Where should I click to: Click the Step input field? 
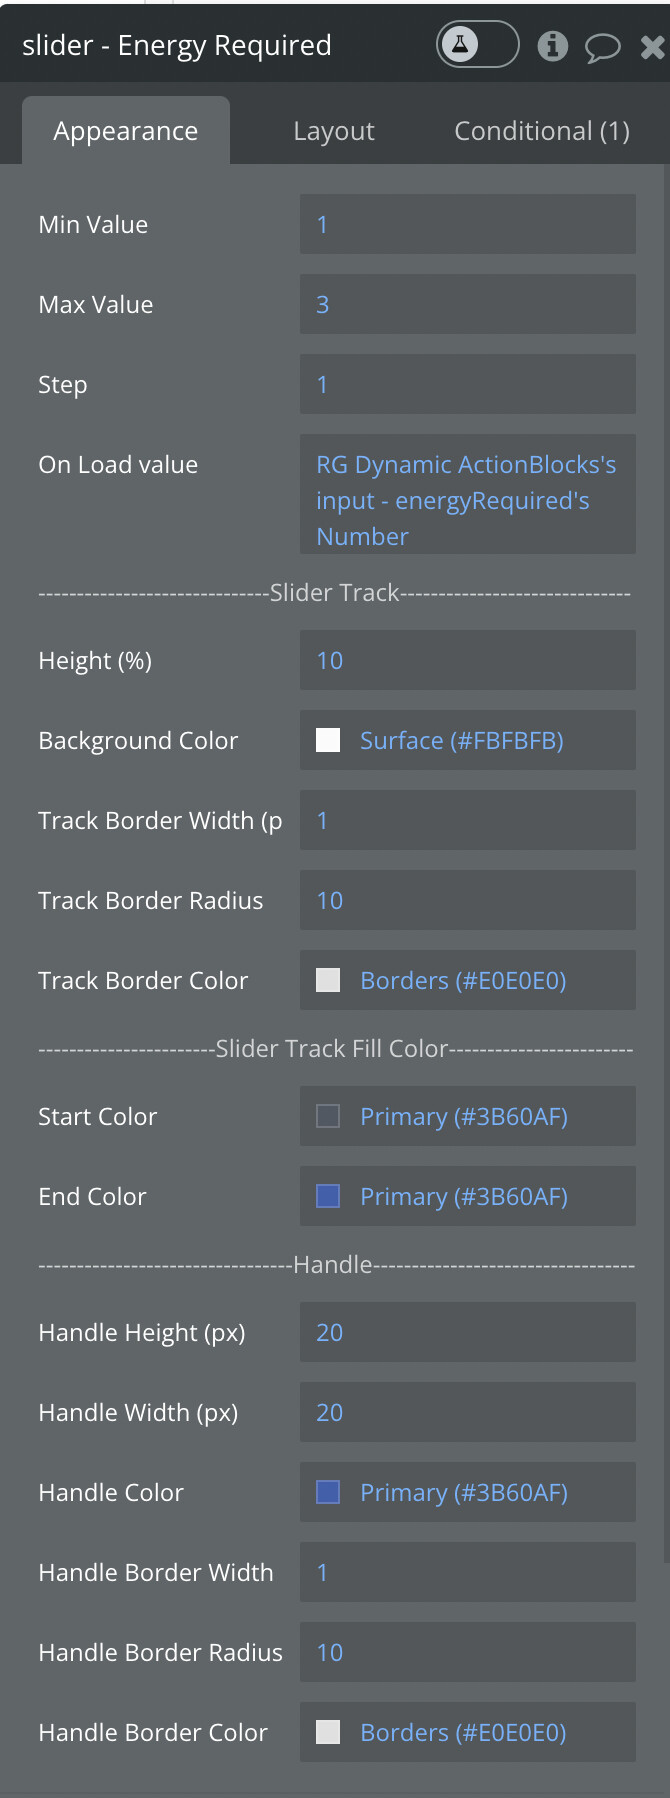click(x=466, y=384)
